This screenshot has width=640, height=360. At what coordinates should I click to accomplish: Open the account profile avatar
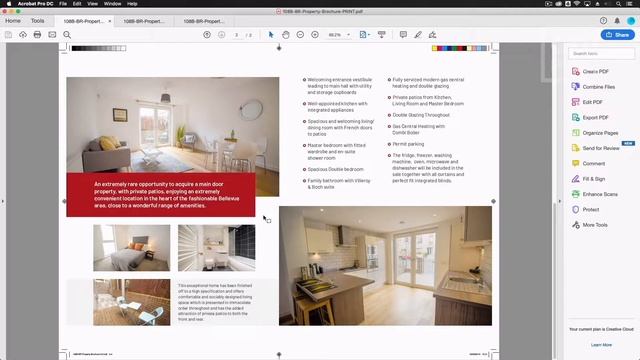pos(631,20)
